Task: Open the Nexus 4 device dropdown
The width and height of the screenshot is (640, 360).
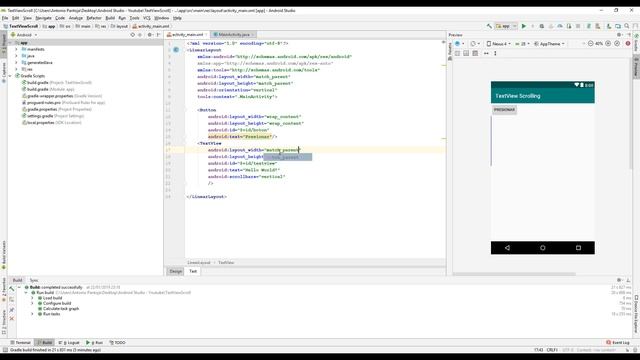Action: [x=499, y=44]
